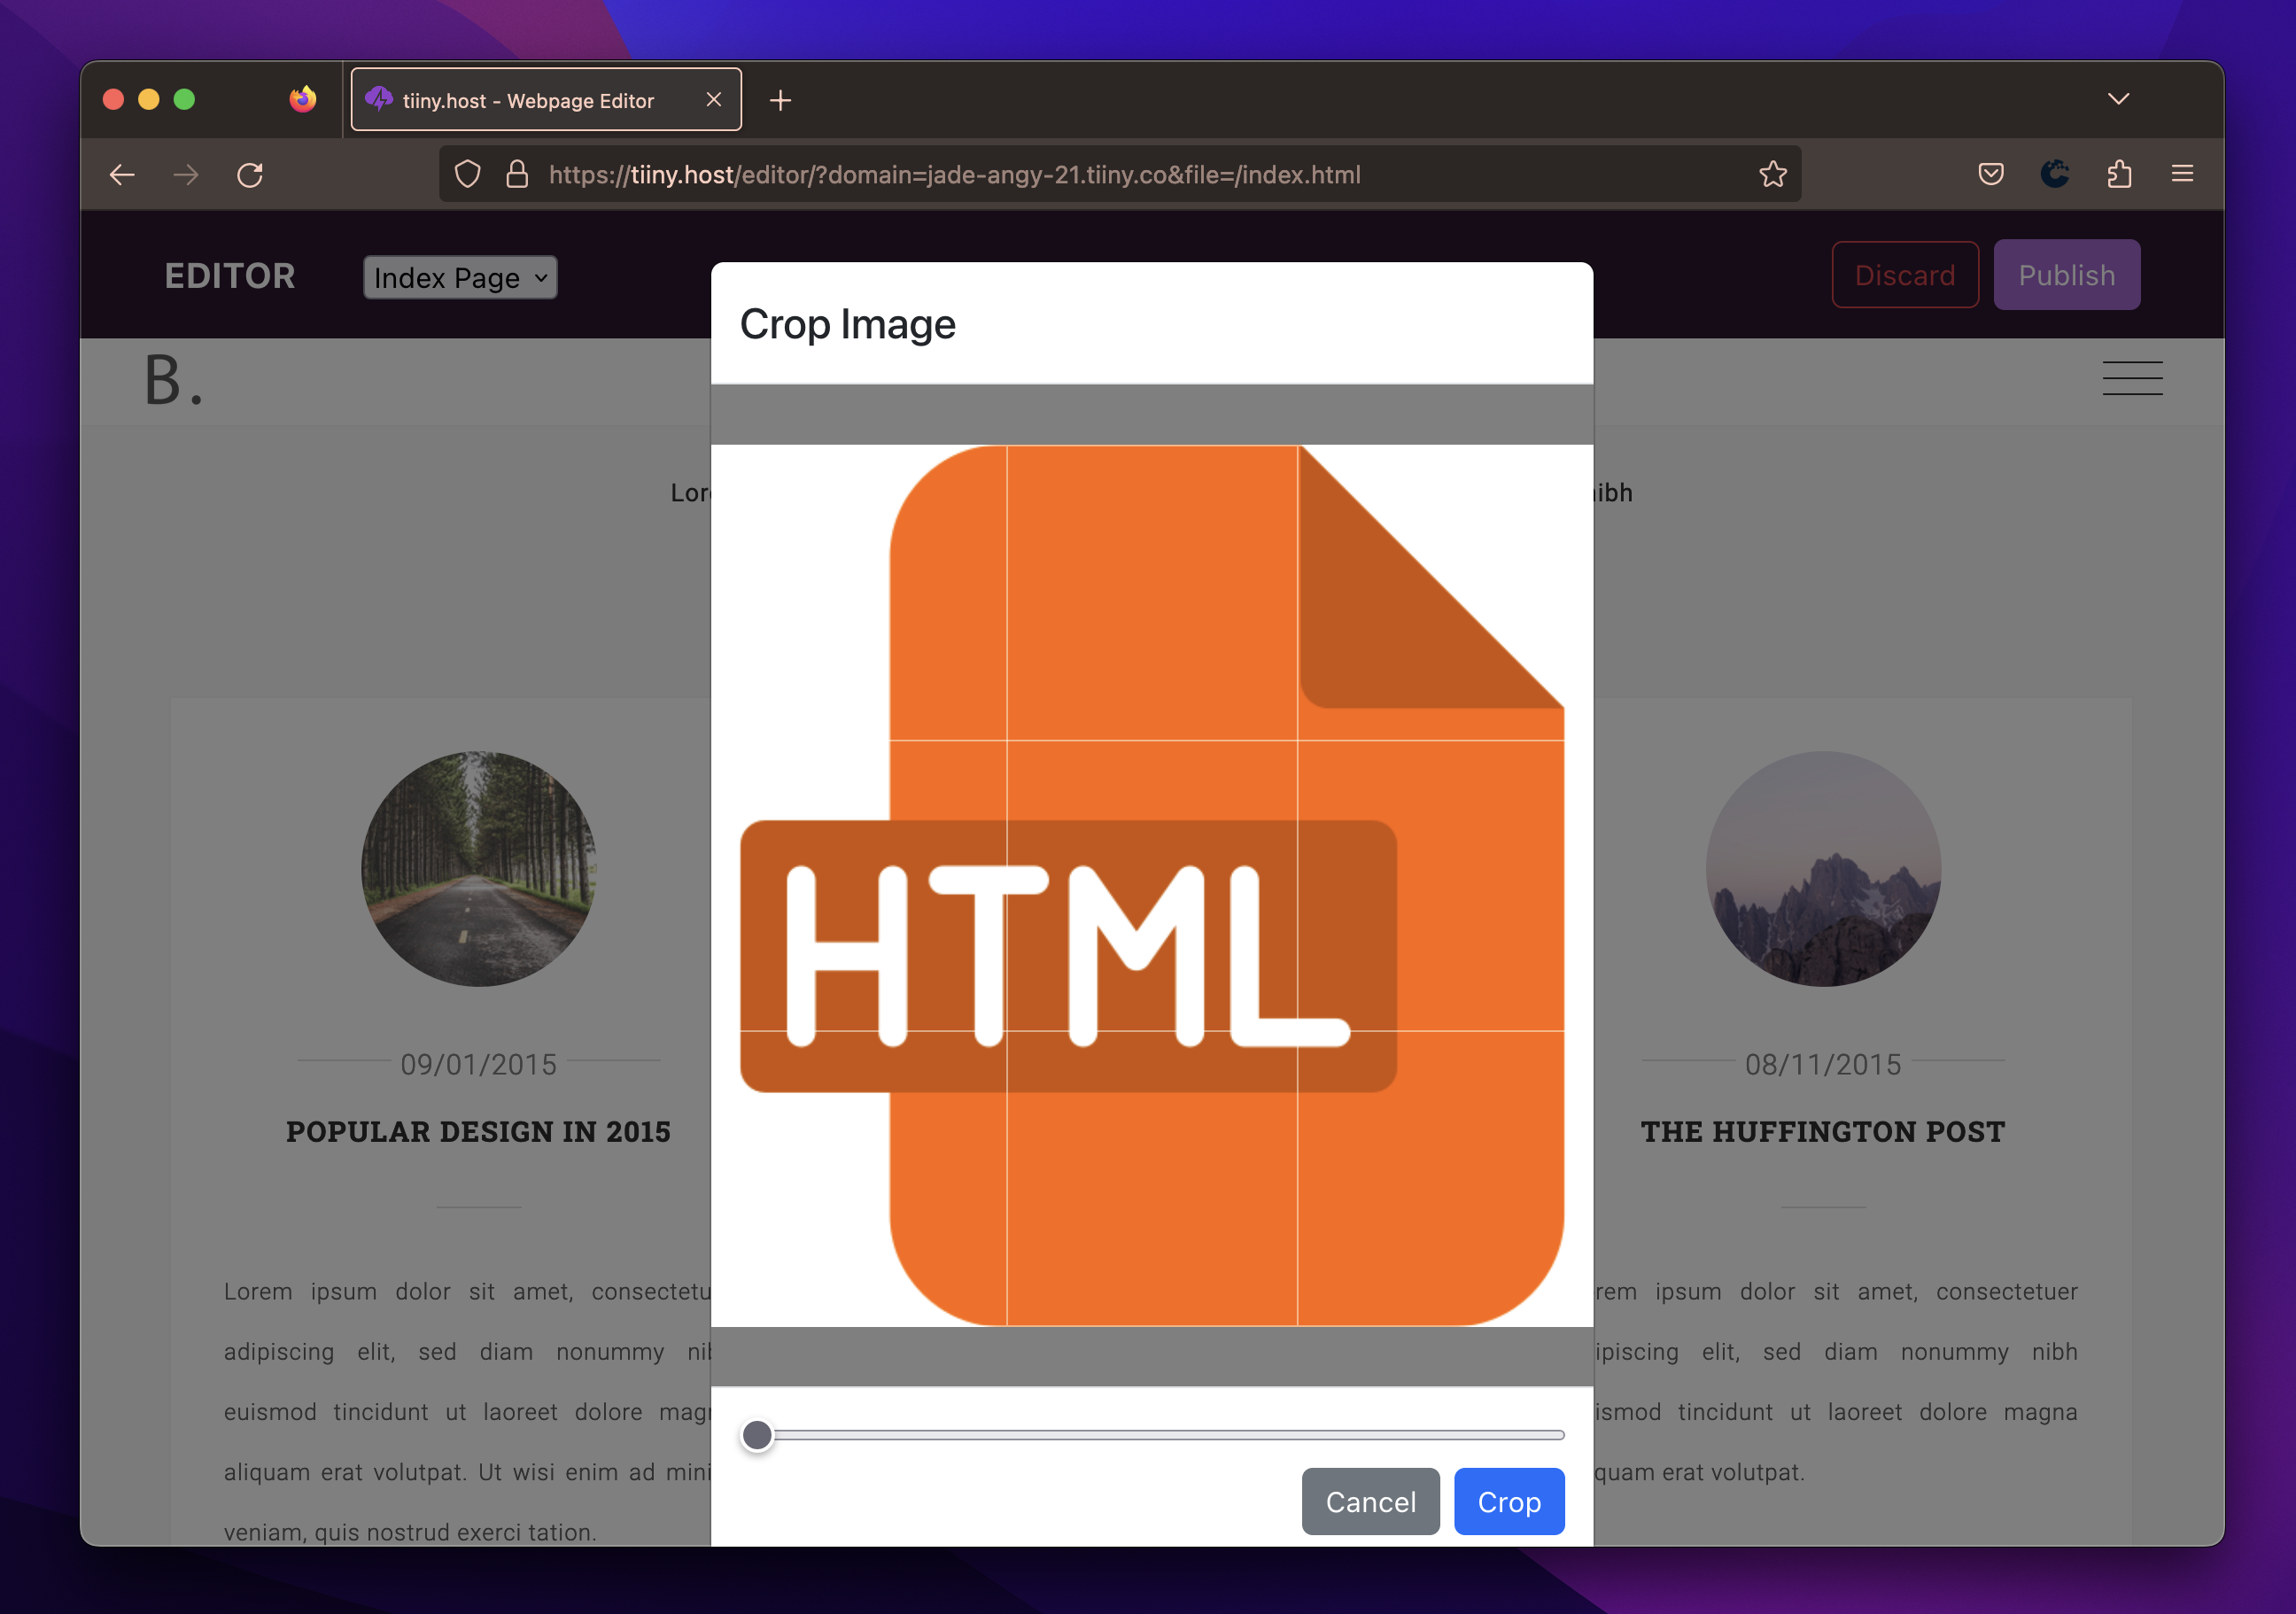Viewport: 2296px width, 1614px height.
Task: Click the Firefox logo icon in title bar
Action: coord(302,99)
